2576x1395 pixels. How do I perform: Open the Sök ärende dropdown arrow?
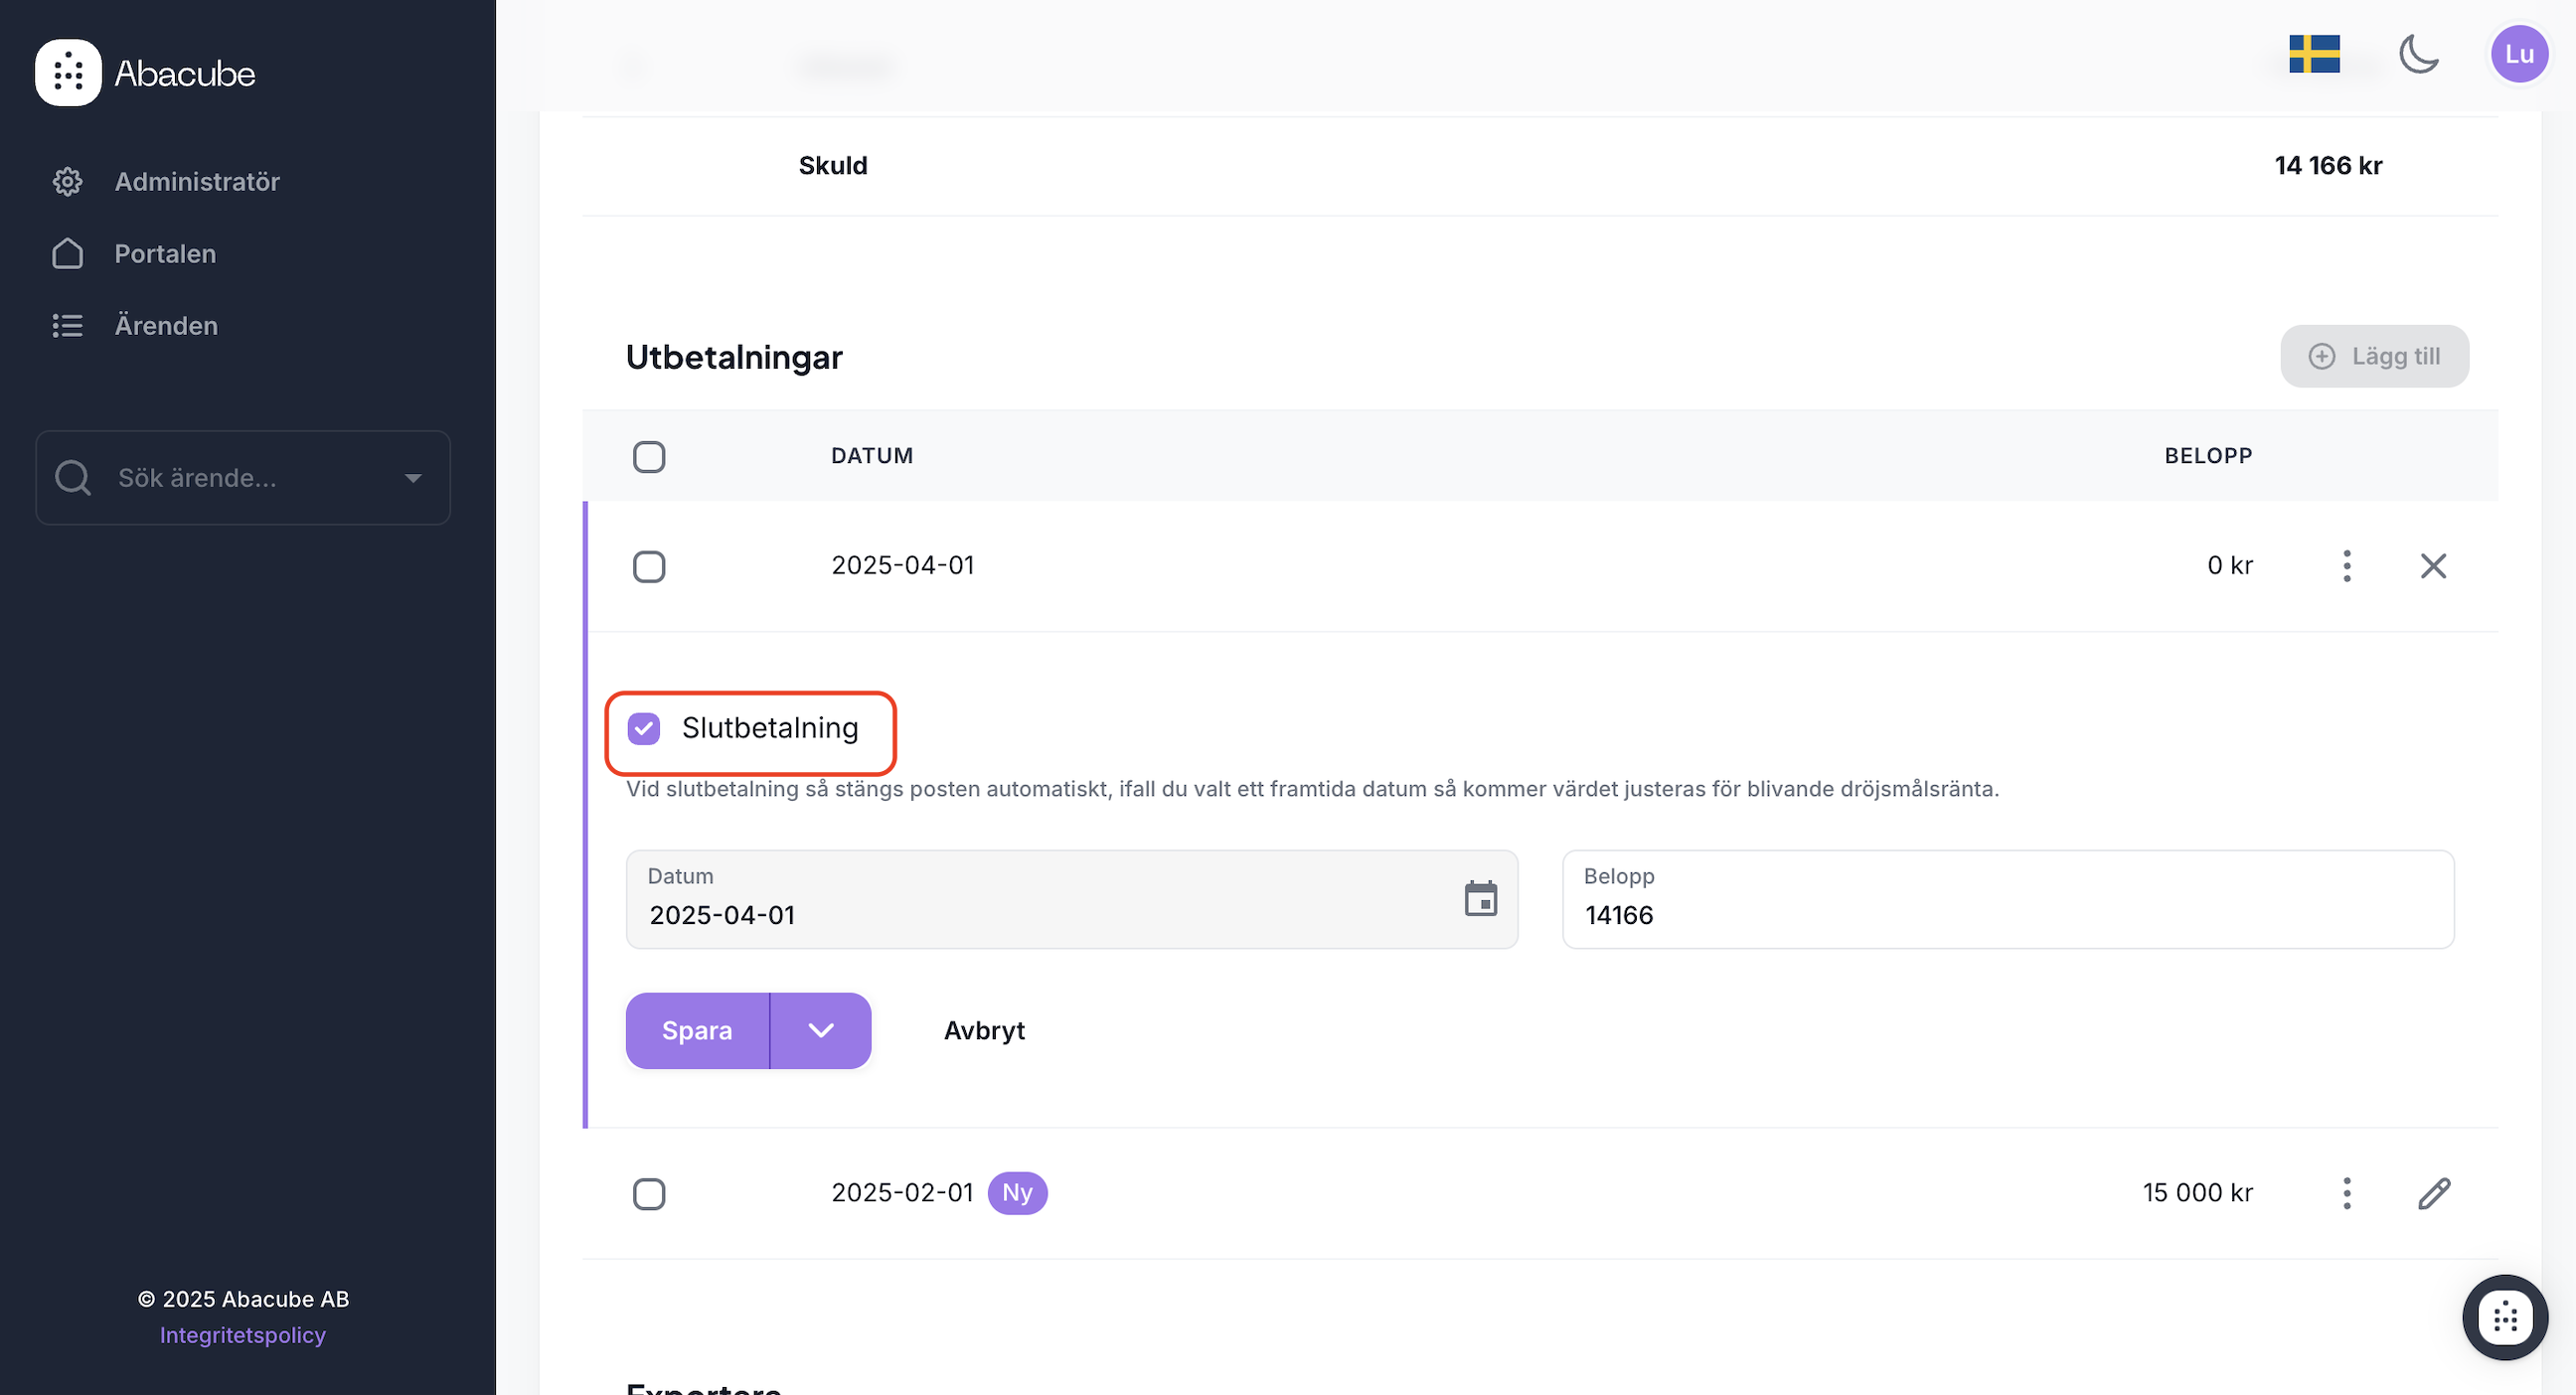[413, 478]
